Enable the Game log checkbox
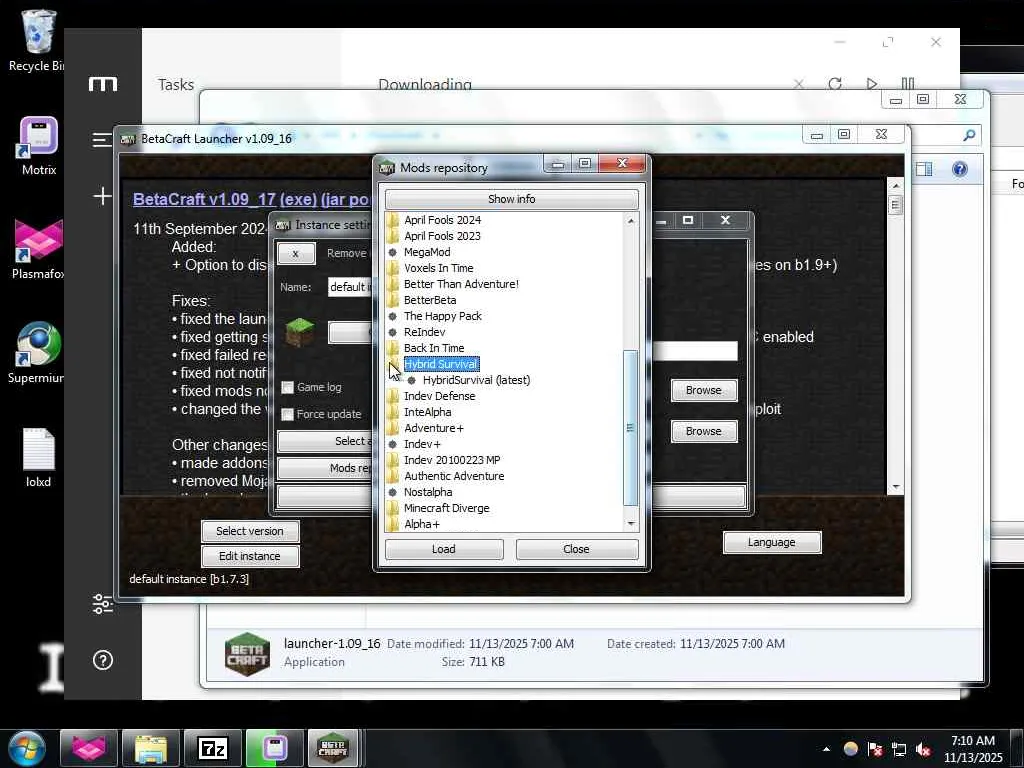1024x768 pixels. pyautogui.click(x=287, y=387)
